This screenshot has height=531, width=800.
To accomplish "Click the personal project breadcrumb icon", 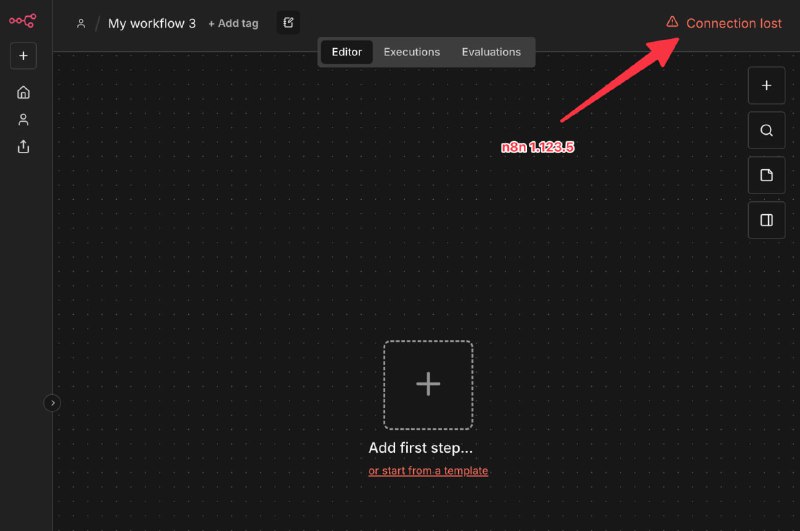I will coord(81,23).
